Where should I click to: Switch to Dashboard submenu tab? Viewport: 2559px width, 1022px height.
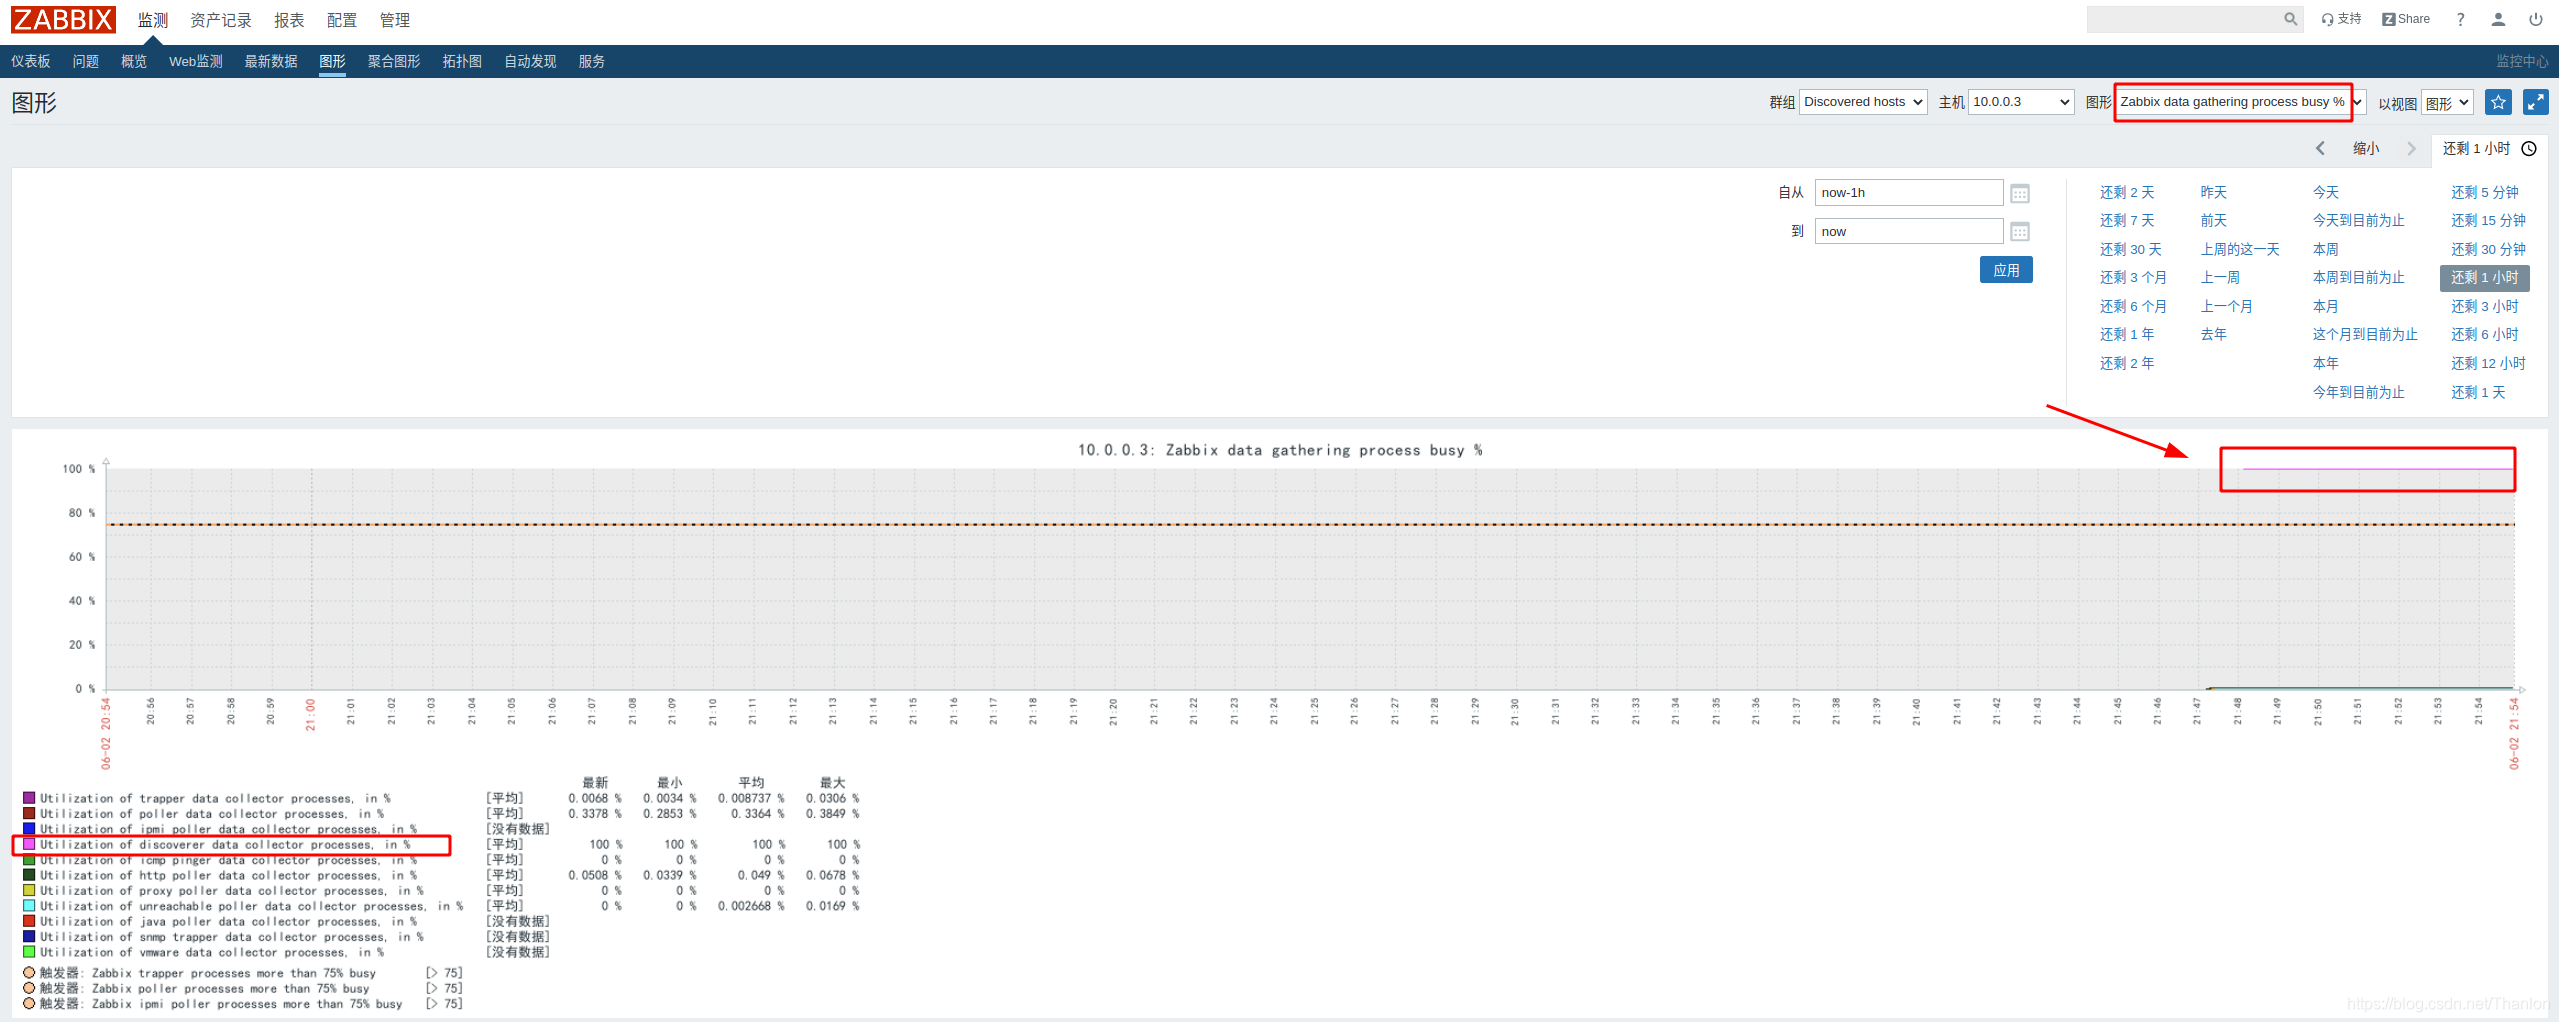pyautogui.click(x=31, y=61)
